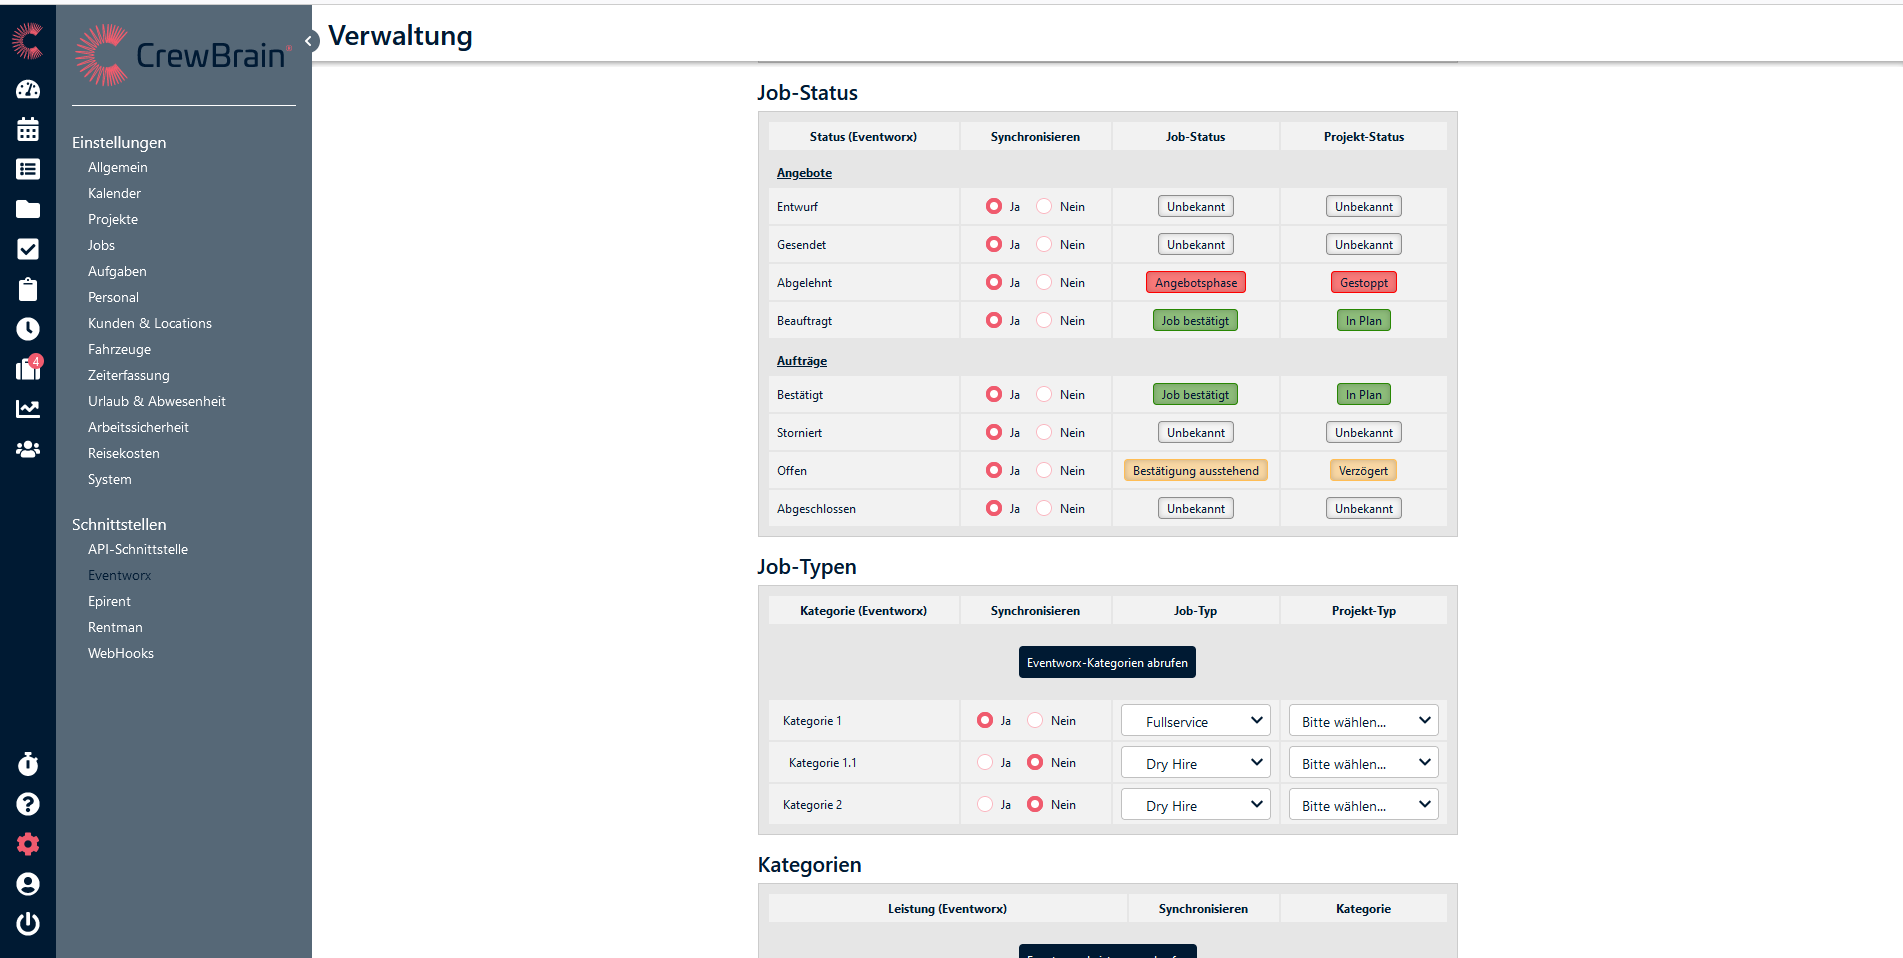
Task: Open the dashboard speedometer icon
Action: click(28, 90)
